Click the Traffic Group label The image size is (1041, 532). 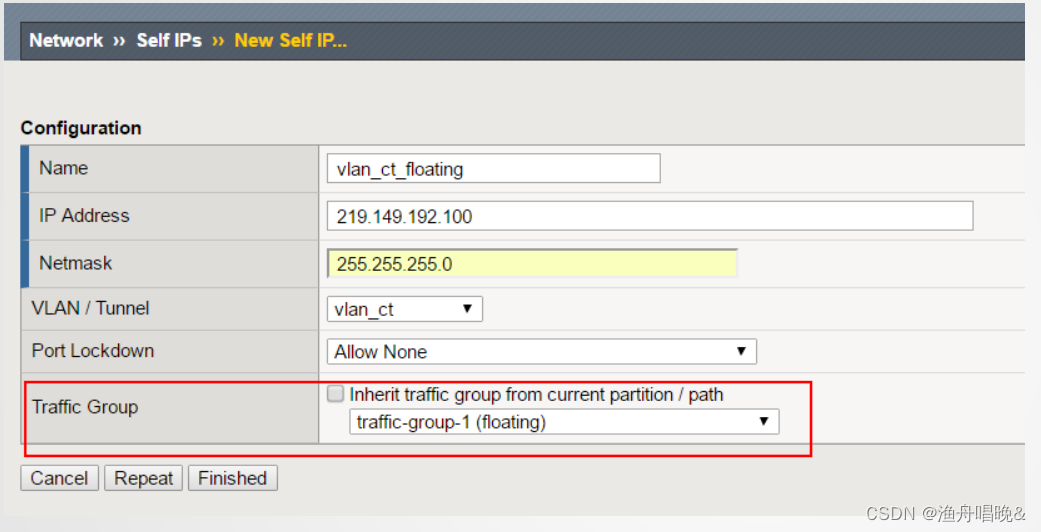coord(85,406)
